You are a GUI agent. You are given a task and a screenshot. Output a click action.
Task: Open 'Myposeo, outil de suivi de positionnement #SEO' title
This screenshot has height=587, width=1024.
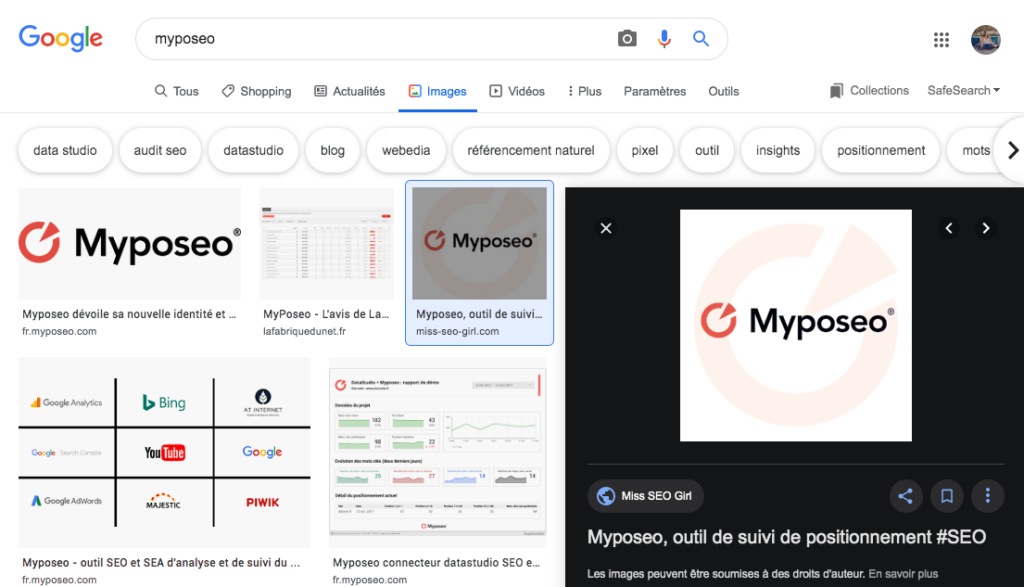coord(786,537)
